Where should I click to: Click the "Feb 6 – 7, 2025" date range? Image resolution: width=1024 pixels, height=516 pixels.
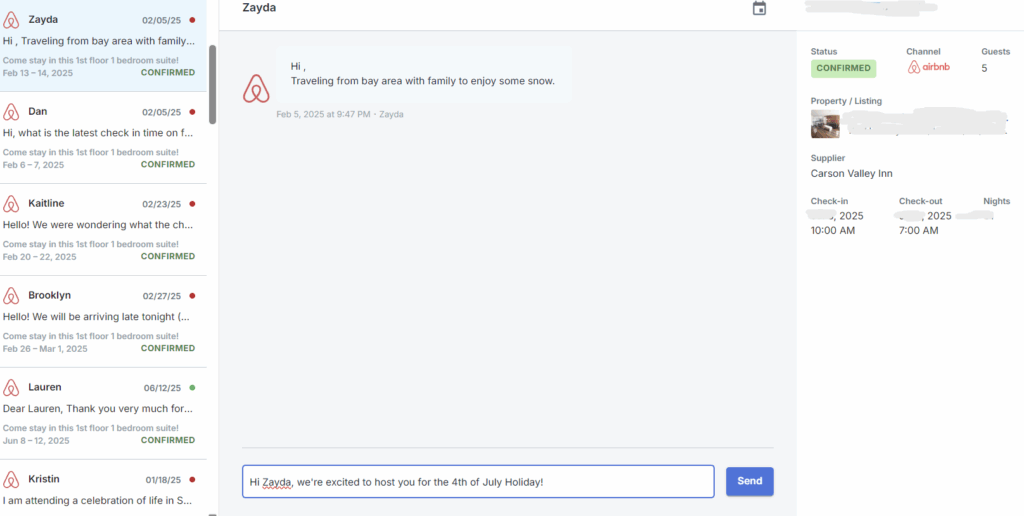tap(33, 165)
